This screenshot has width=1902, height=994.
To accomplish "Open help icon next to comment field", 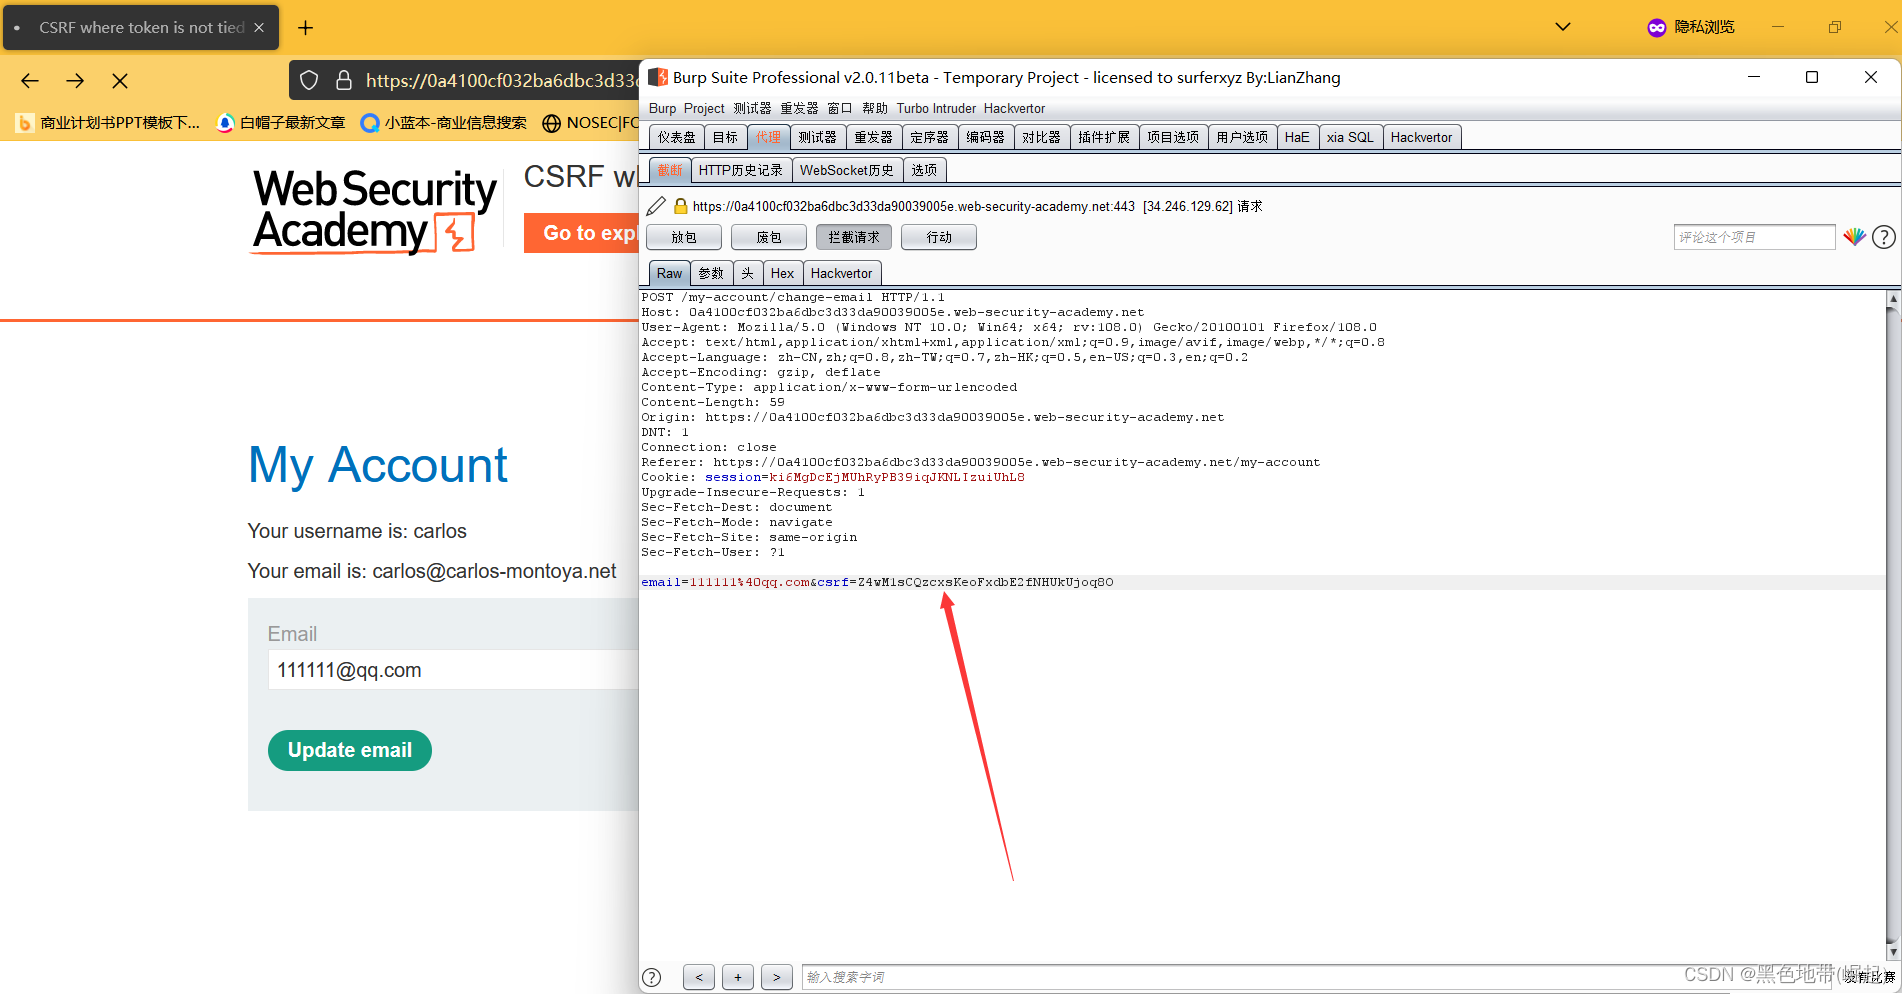I will [x=1884, y=237].
